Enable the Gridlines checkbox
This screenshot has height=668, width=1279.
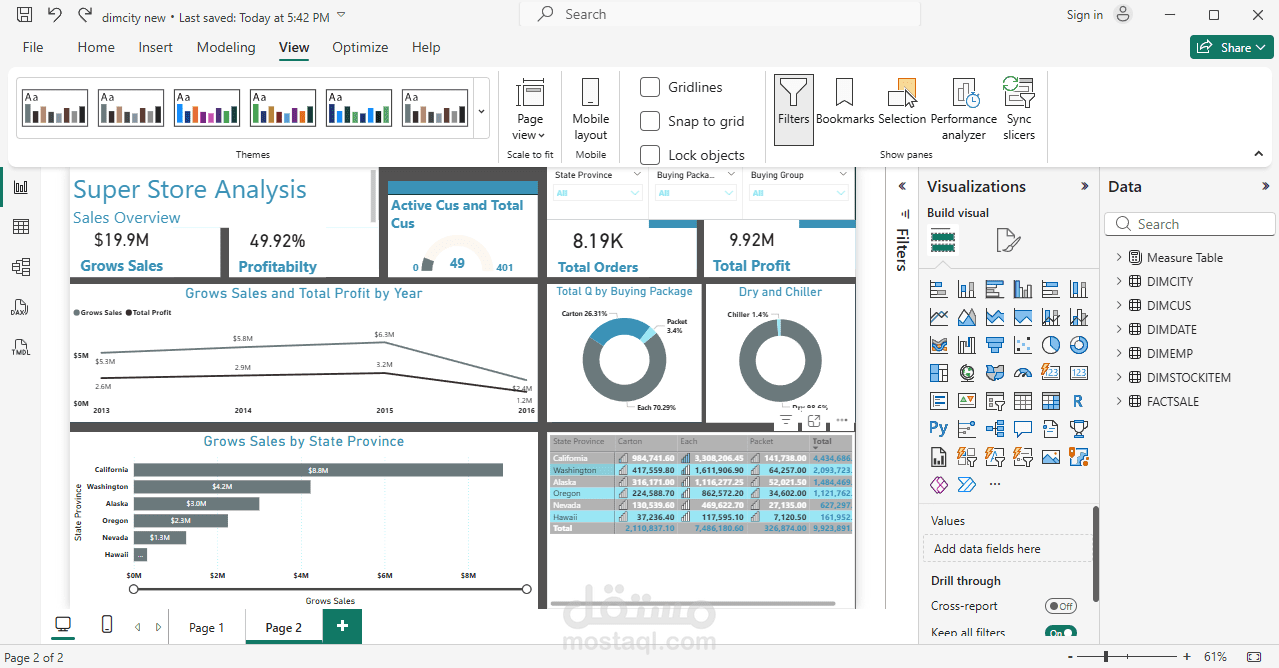(650, 87)
